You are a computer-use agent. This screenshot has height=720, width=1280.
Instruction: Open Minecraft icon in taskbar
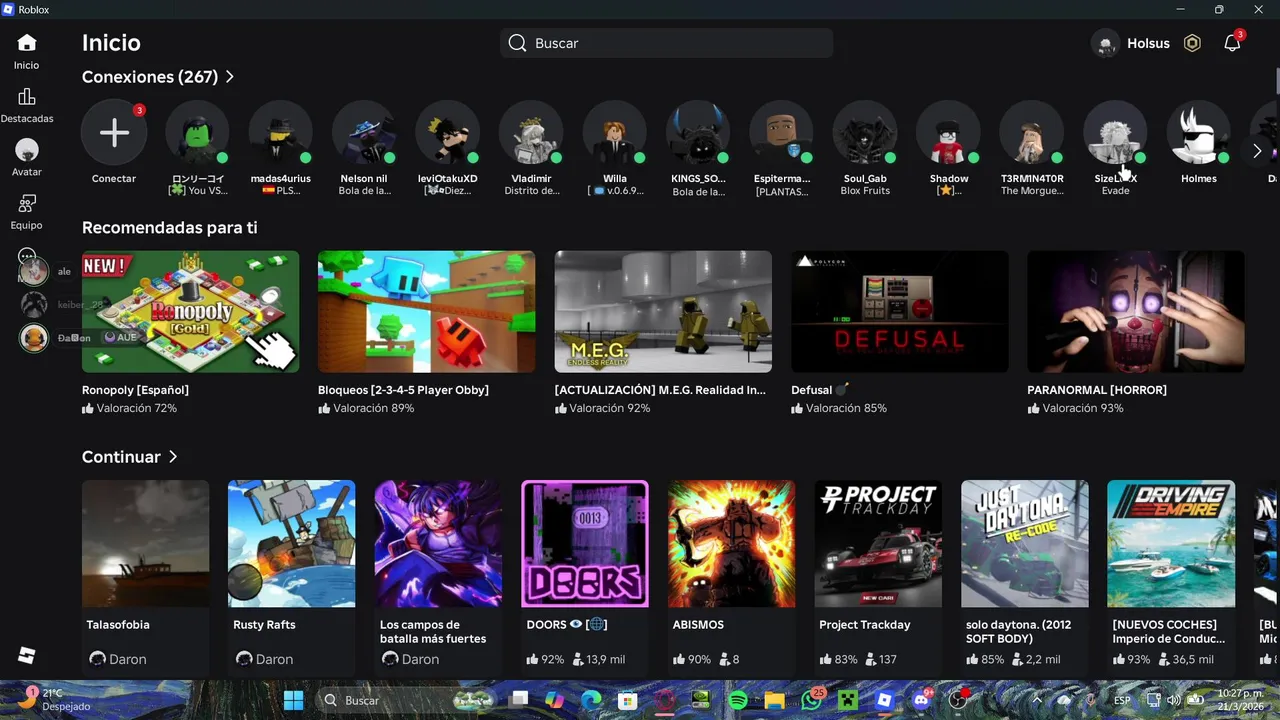point(848,700)
